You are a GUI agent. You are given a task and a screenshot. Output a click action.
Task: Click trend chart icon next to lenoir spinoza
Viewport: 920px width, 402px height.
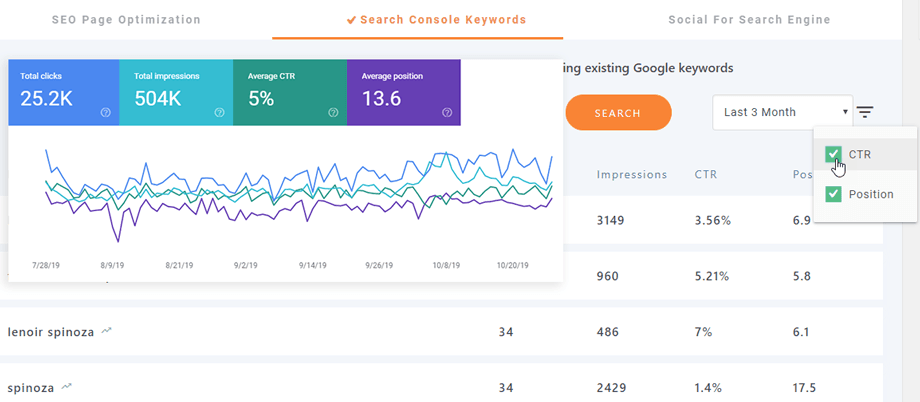[106, 331]
